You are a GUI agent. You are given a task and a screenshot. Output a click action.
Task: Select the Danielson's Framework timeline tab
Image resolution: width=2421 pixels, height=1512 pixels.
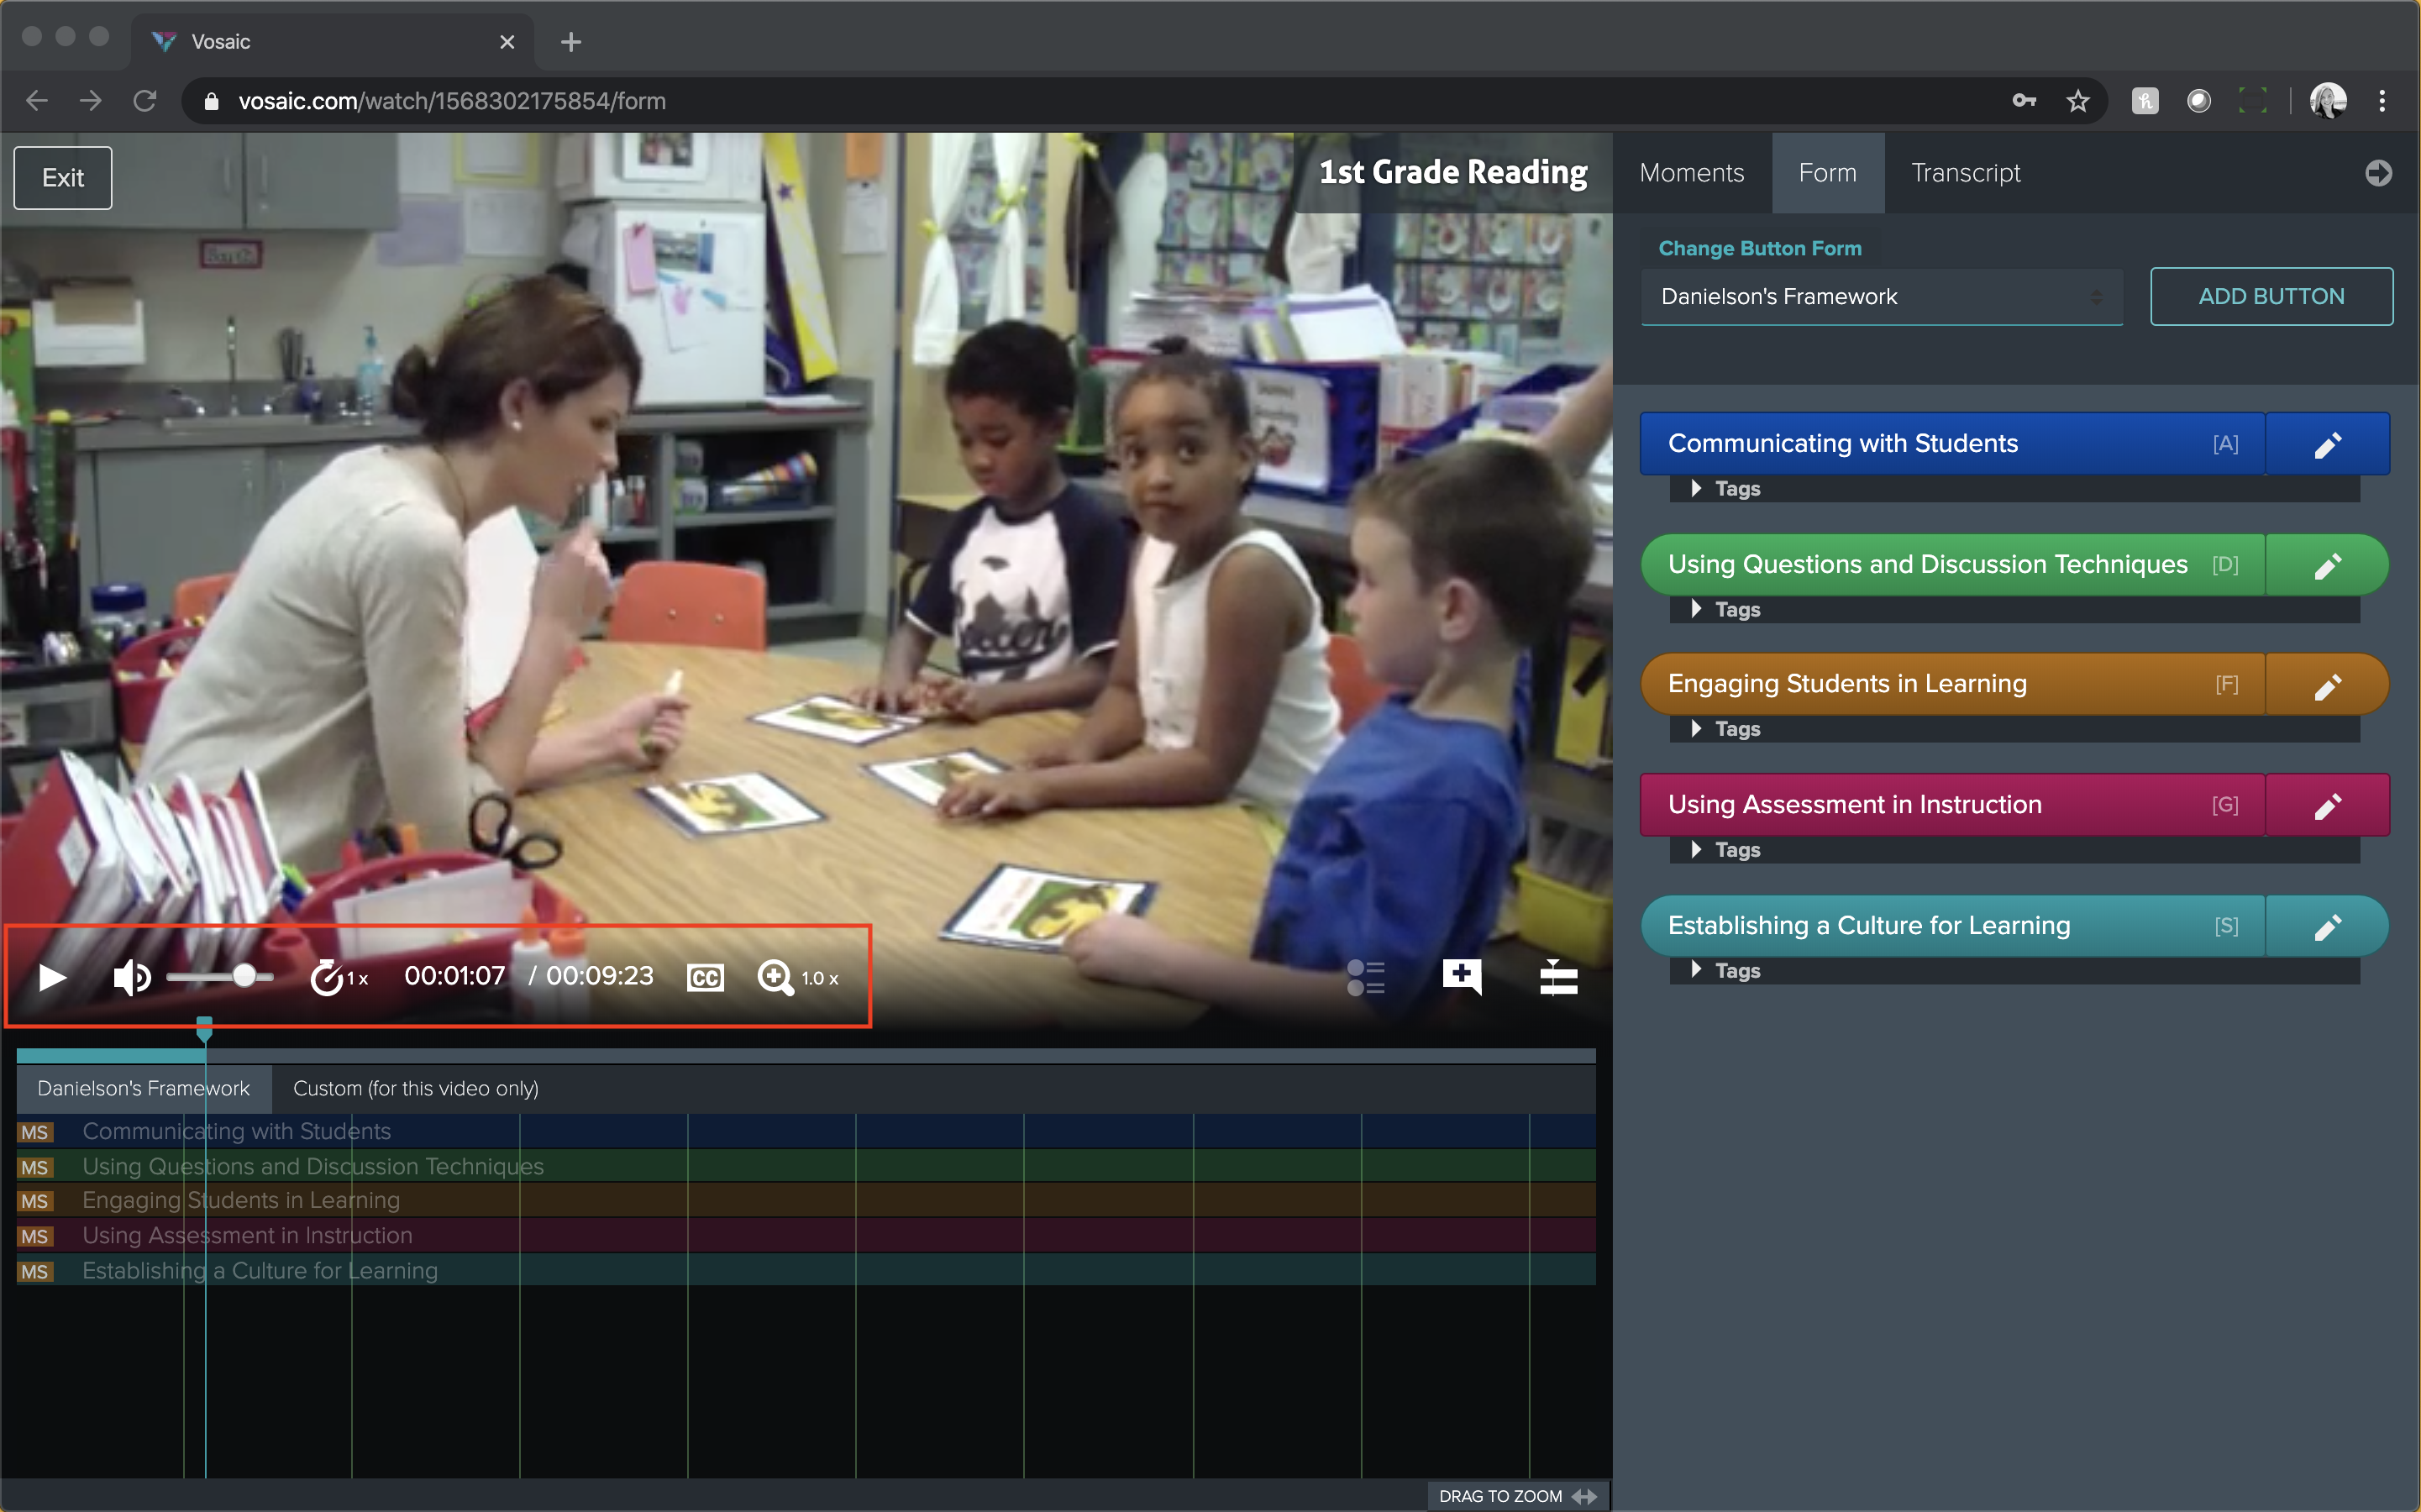point(144,1088)
